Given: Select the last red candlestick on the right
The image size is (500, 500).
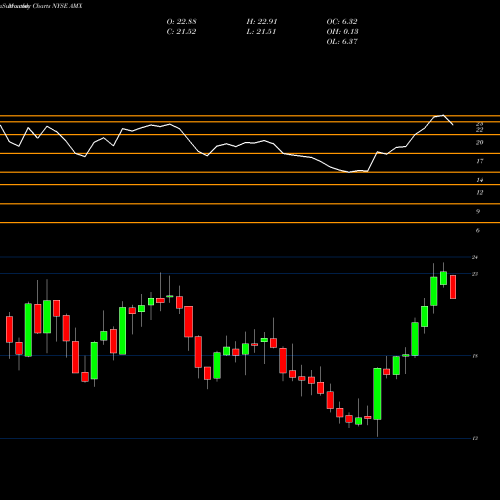Looking at the screenshot, I should [x=453, y=287].
